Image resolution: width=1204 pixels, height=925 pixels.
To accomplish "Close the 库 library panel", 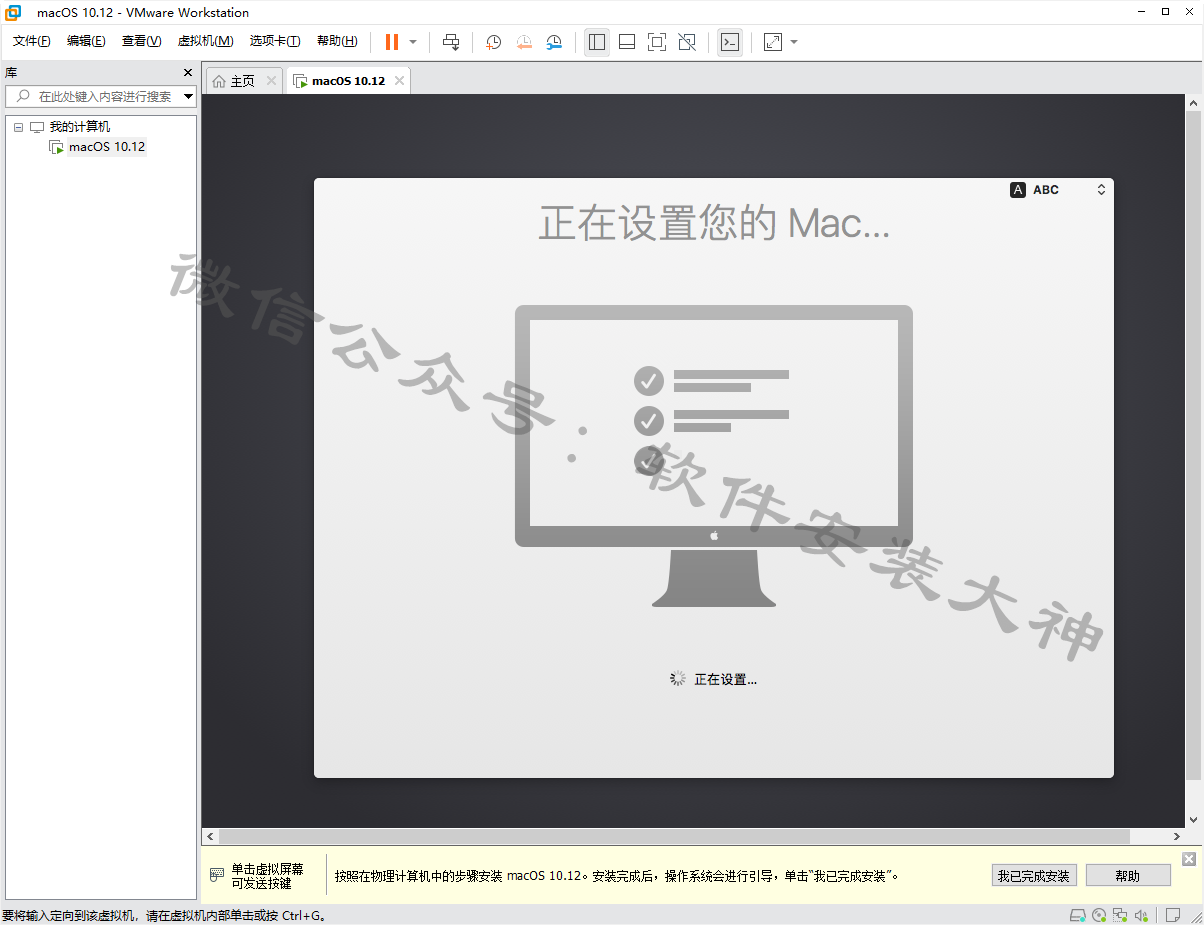I will 187,73.
